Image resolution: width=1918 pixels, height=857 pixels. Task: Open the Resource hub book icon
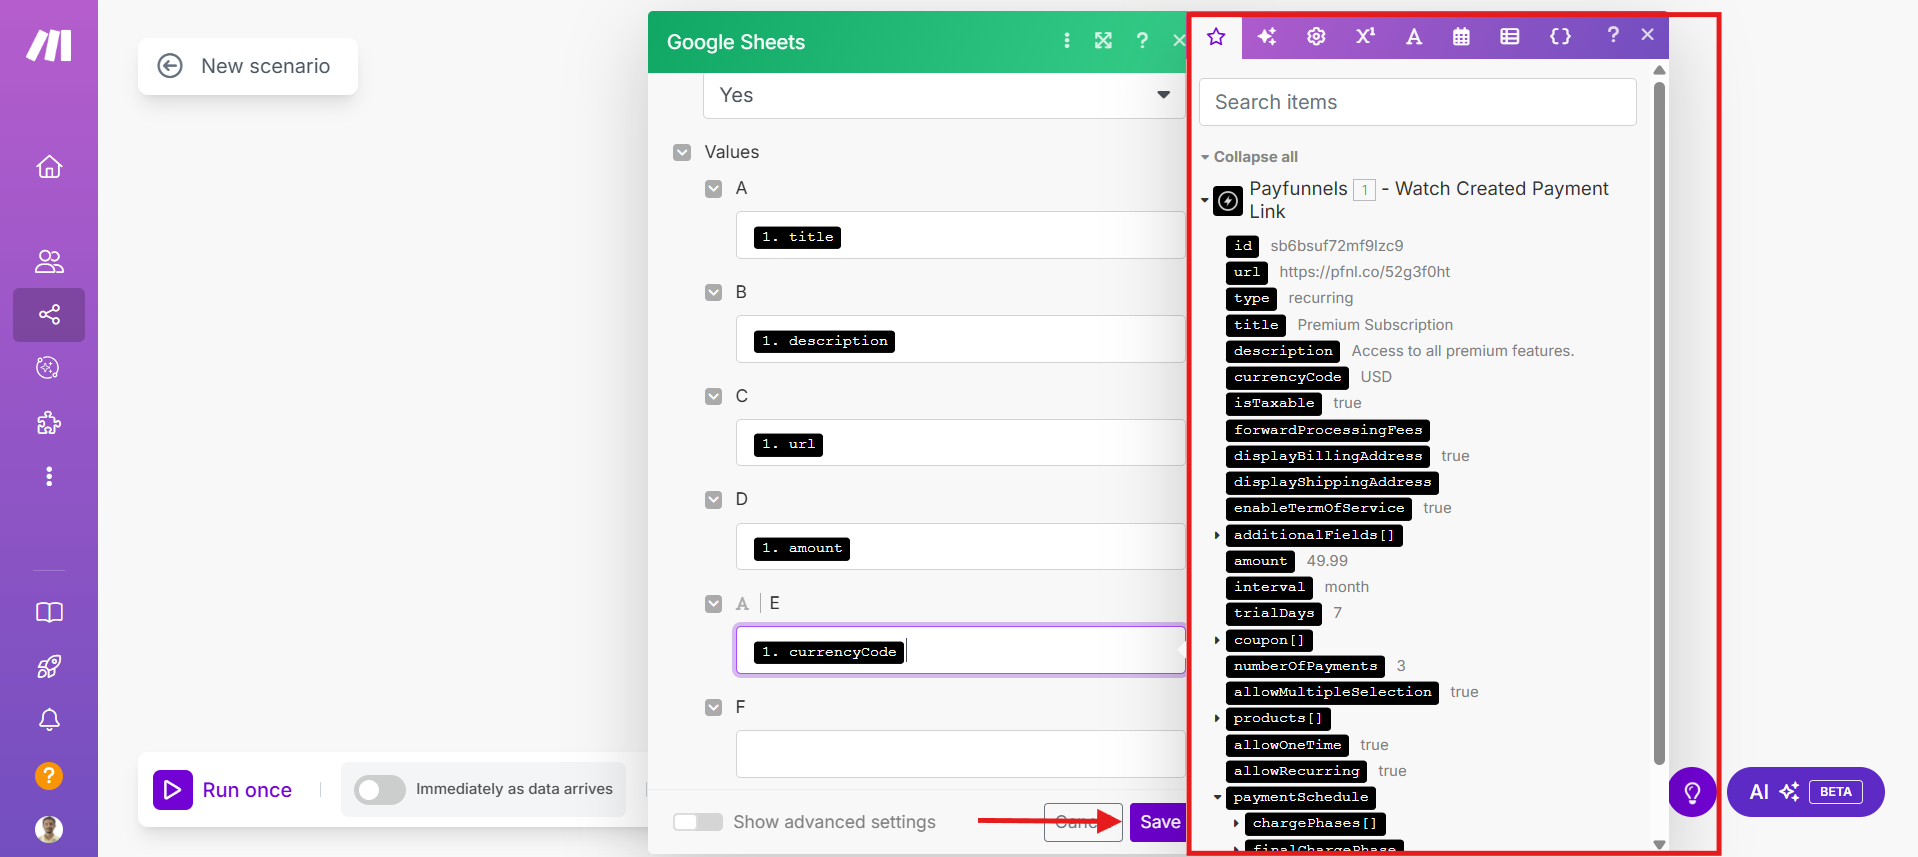click(49, 612)
